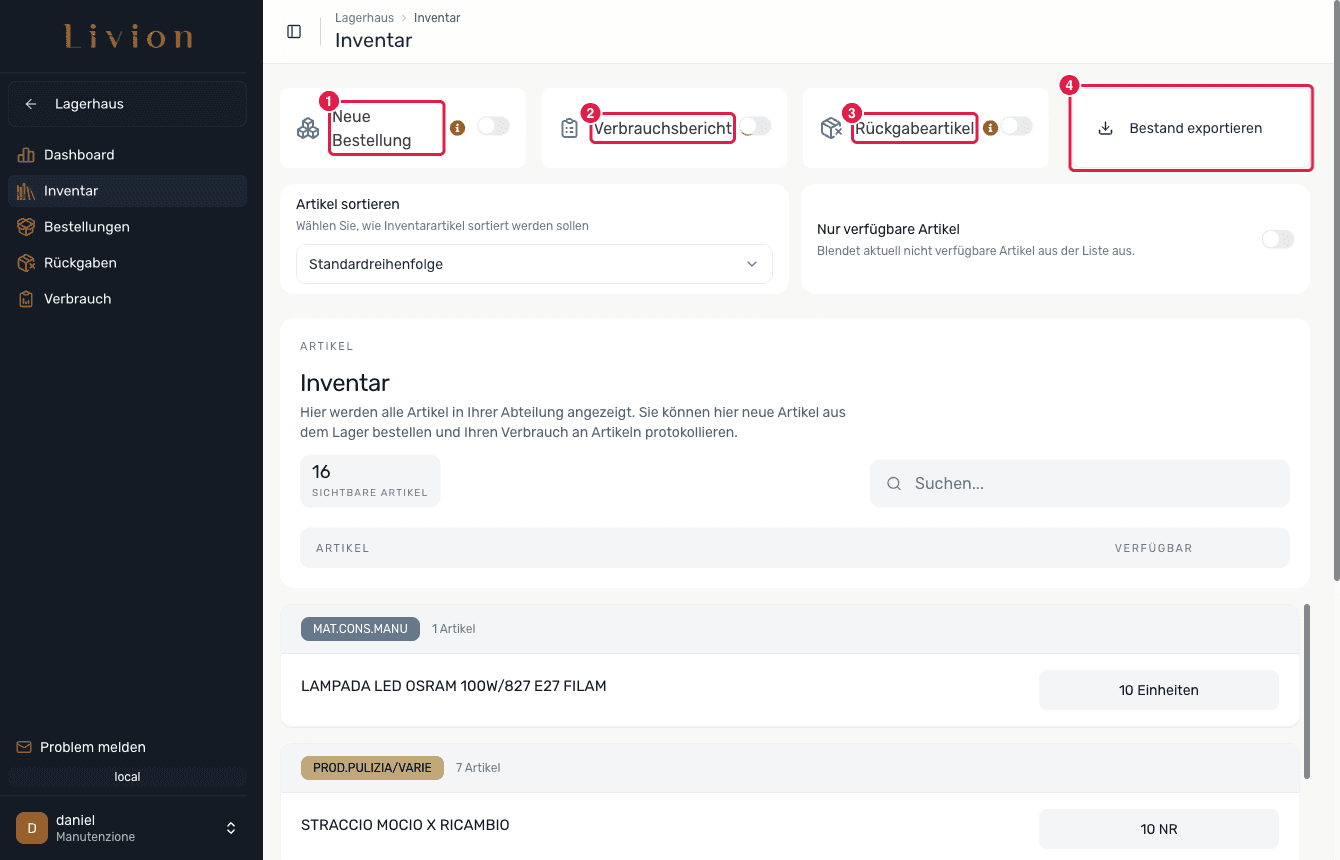Click the ARTIKEL column header
The height and width of the screenshot is (860, 1340).
pyautogui.click(x=343, y=548)
